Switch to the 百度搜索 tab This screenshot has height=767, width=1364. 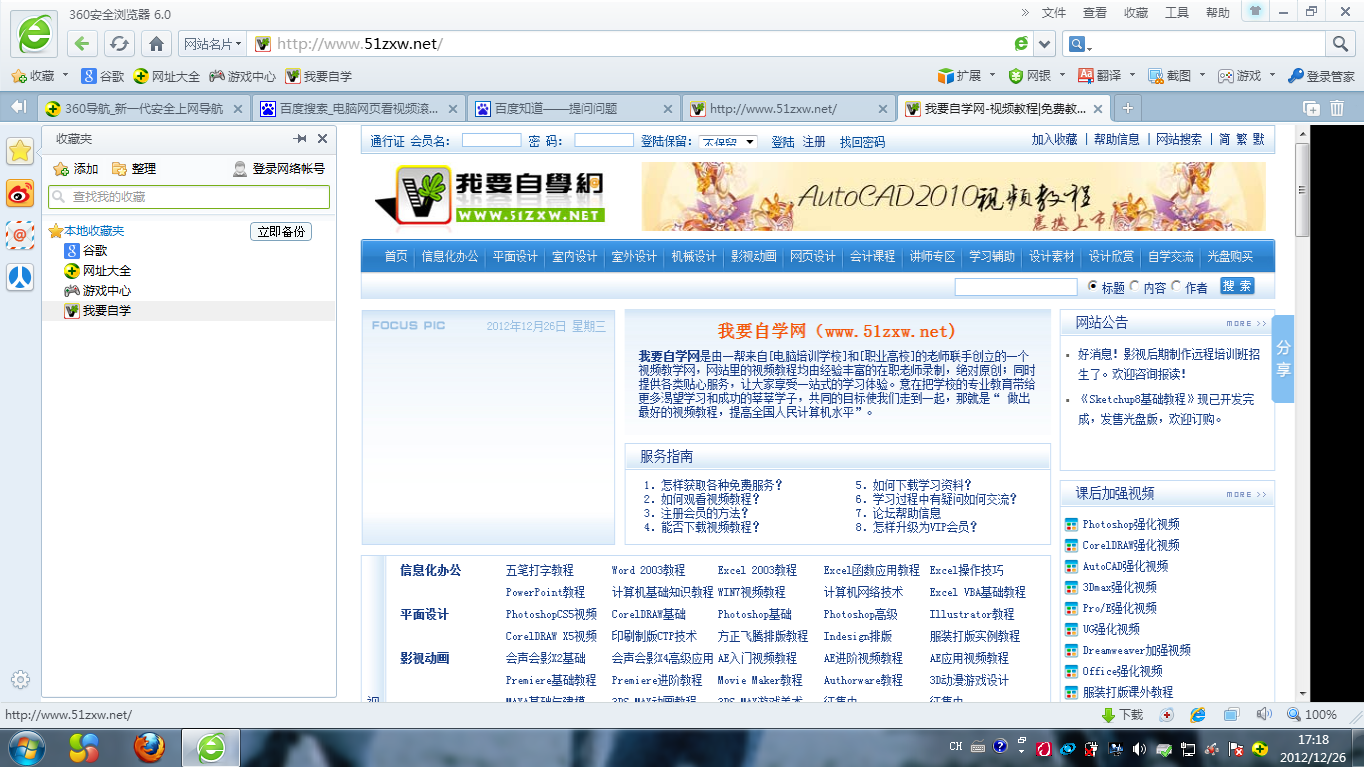coord(358,109)
